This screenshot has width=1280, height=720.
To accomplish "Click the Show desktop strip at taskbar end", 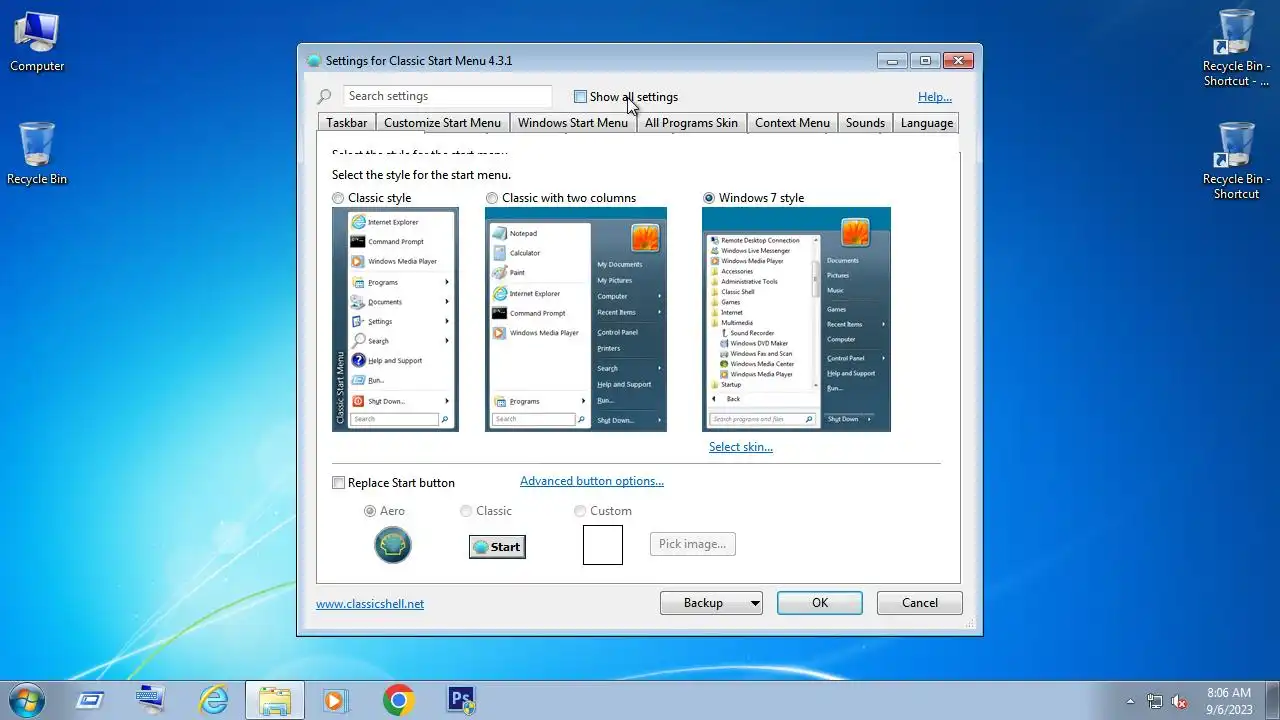I will pos(1273,700).
